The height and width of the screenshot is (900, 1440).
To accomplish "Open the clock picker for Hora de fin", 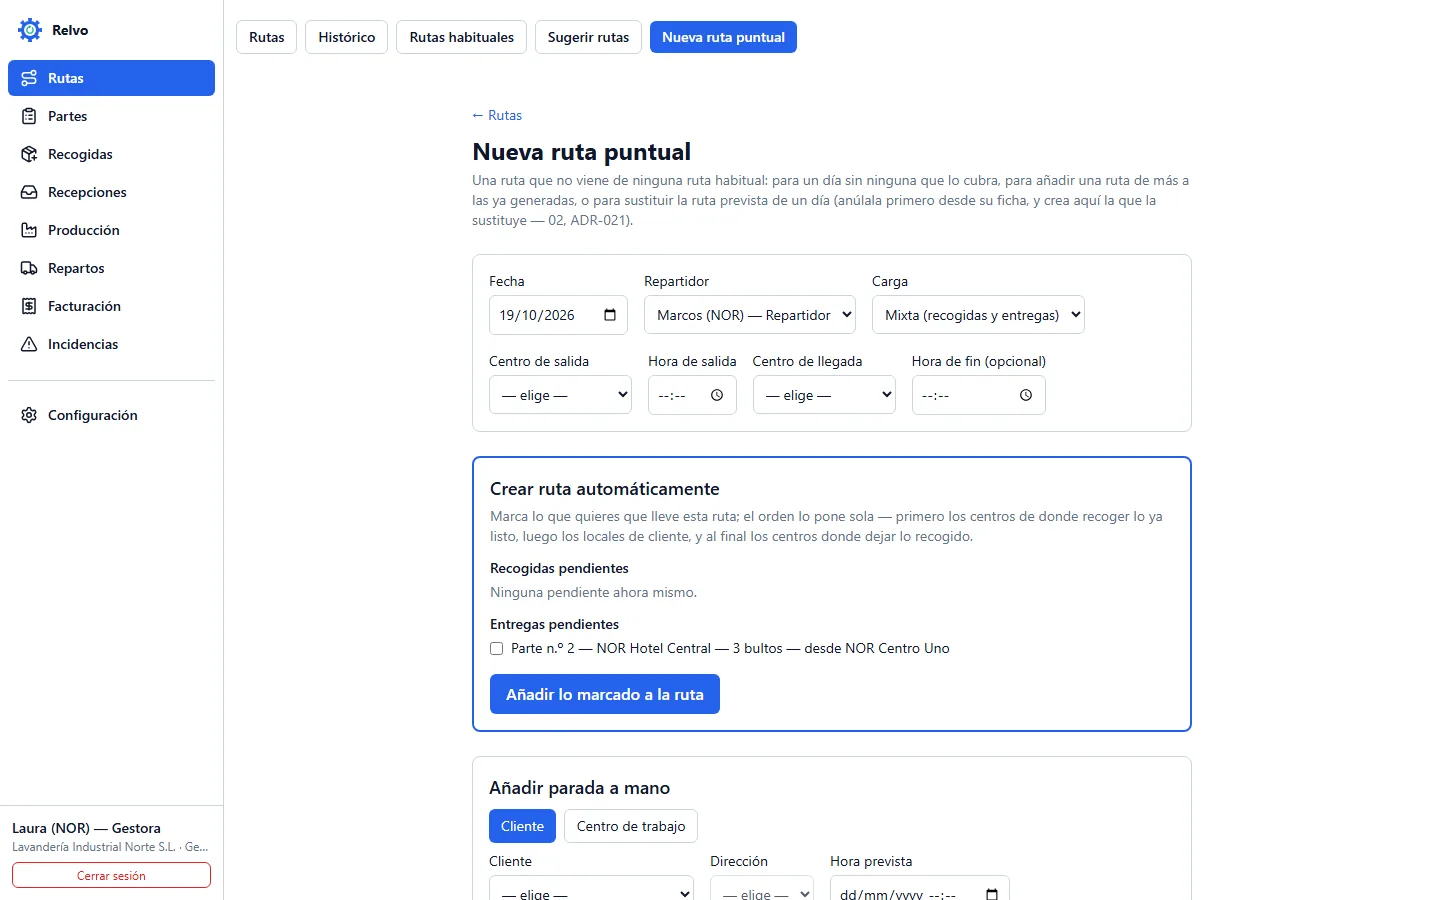I will coord(1026,395).
